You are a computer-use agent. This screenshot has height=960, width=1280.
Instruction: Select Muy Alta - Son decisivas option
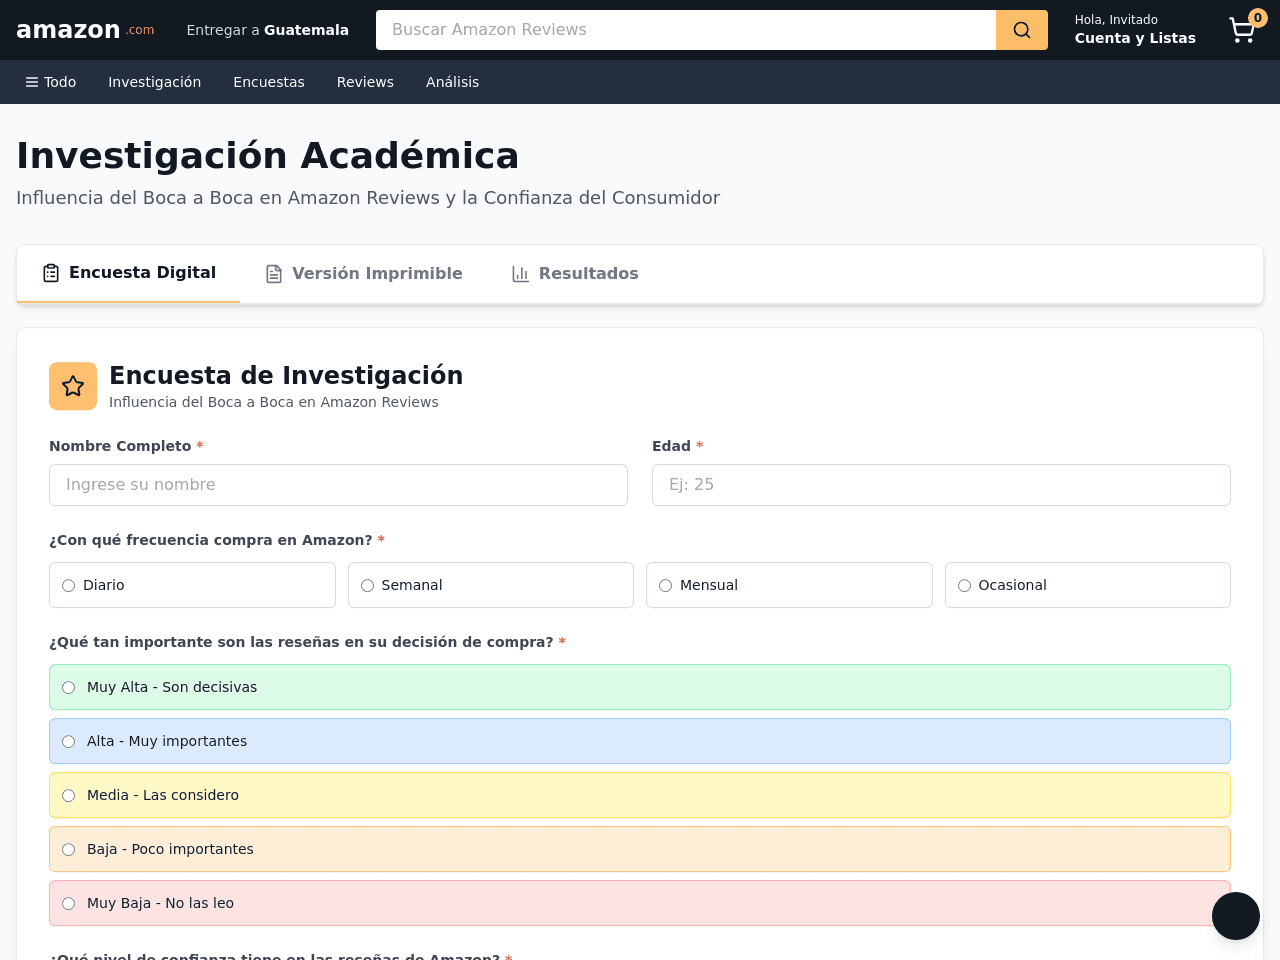pos(640,687)
